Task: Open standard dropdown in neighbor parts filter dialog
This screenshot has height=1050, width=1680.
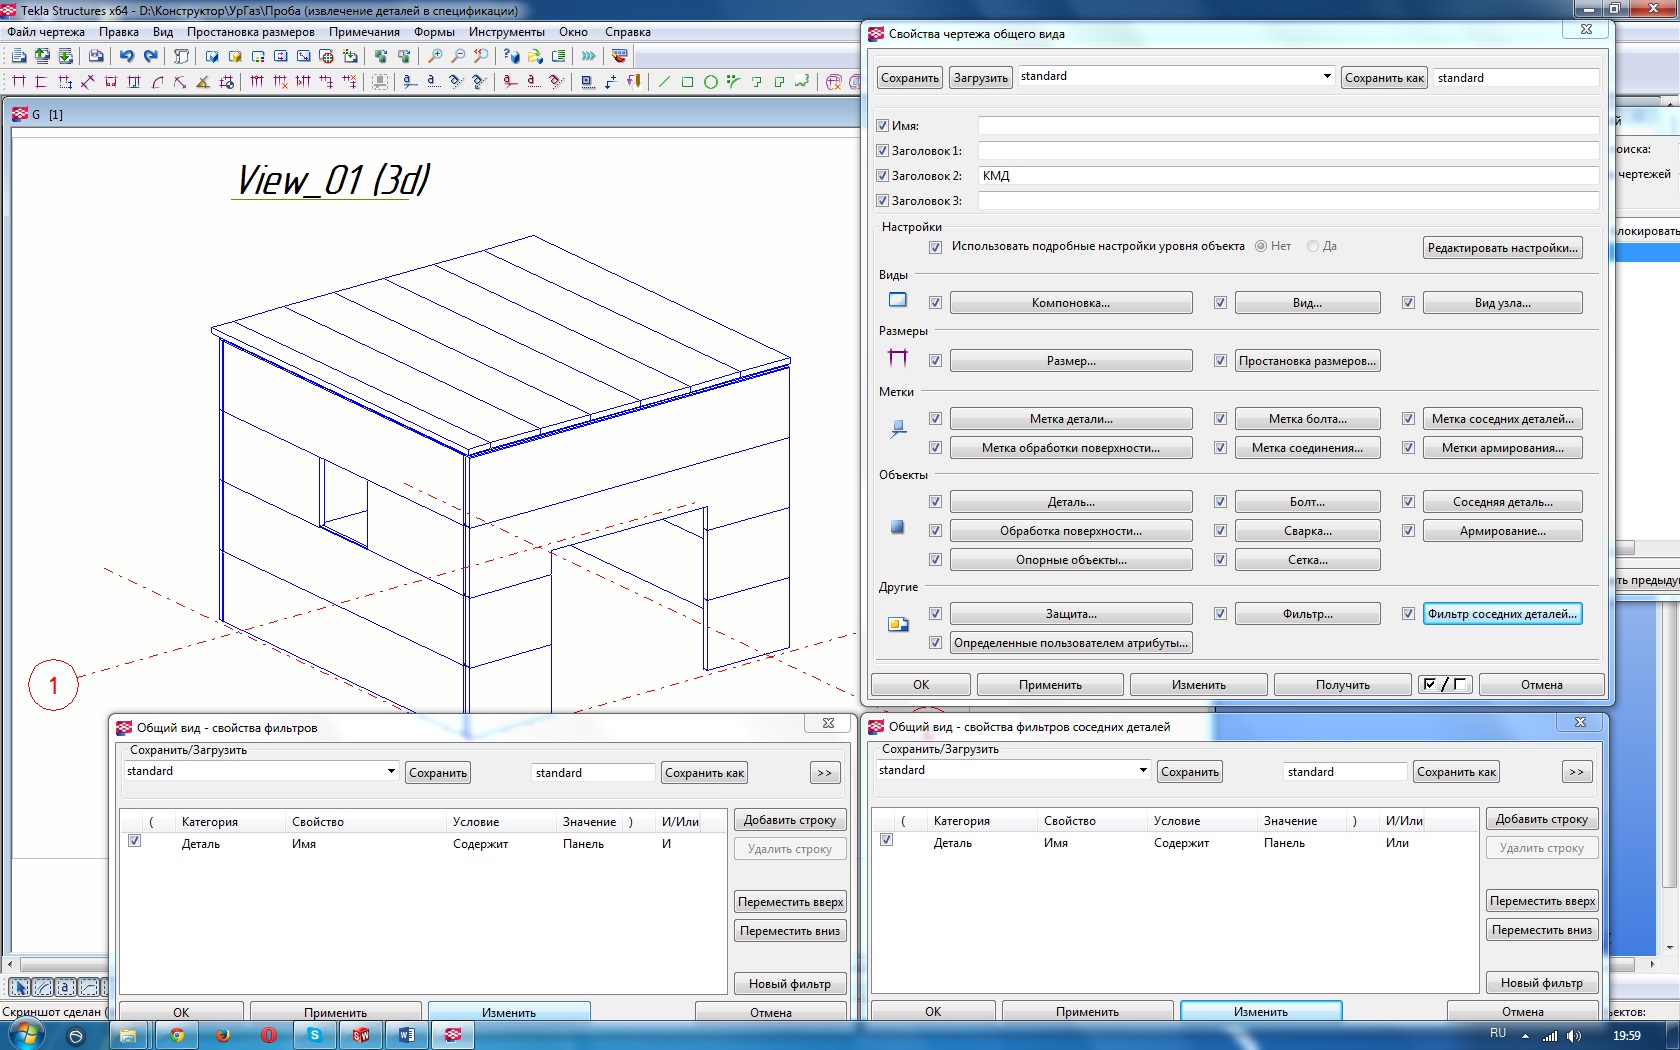Action: click(x=1143, y=770)
